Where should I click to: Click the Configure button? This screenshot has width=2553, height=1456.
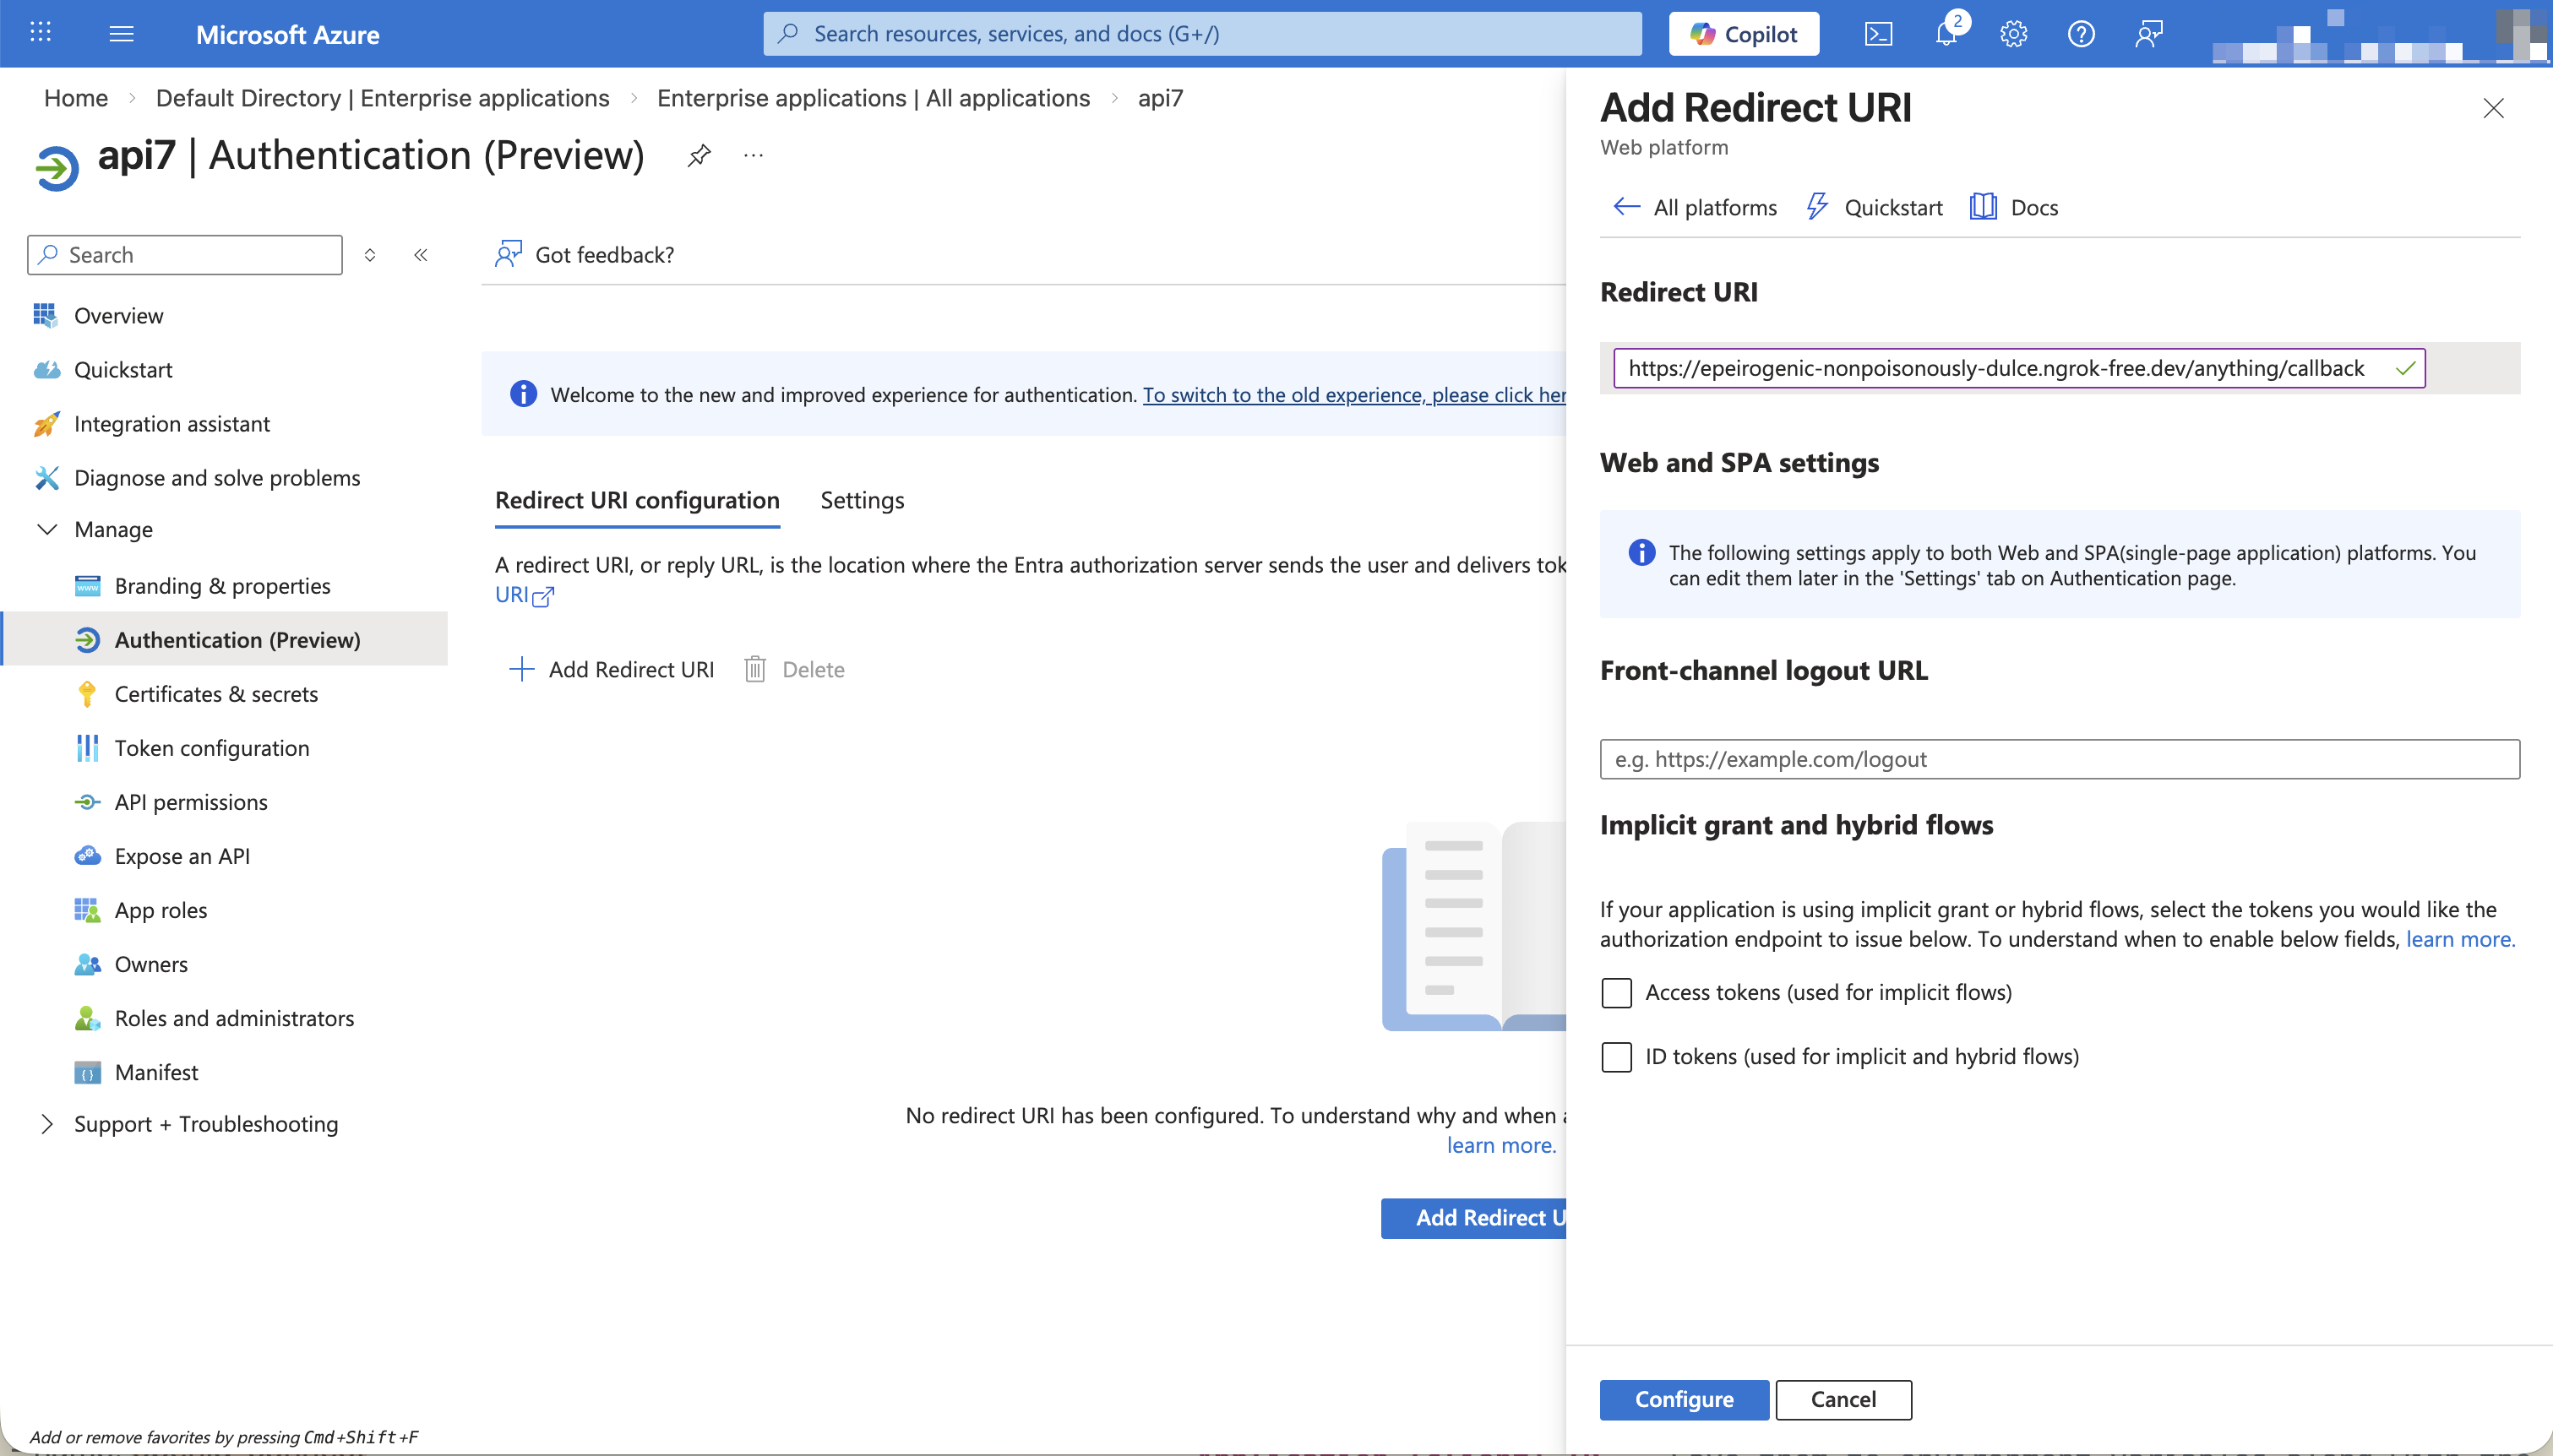(x=1682, y=1399)
